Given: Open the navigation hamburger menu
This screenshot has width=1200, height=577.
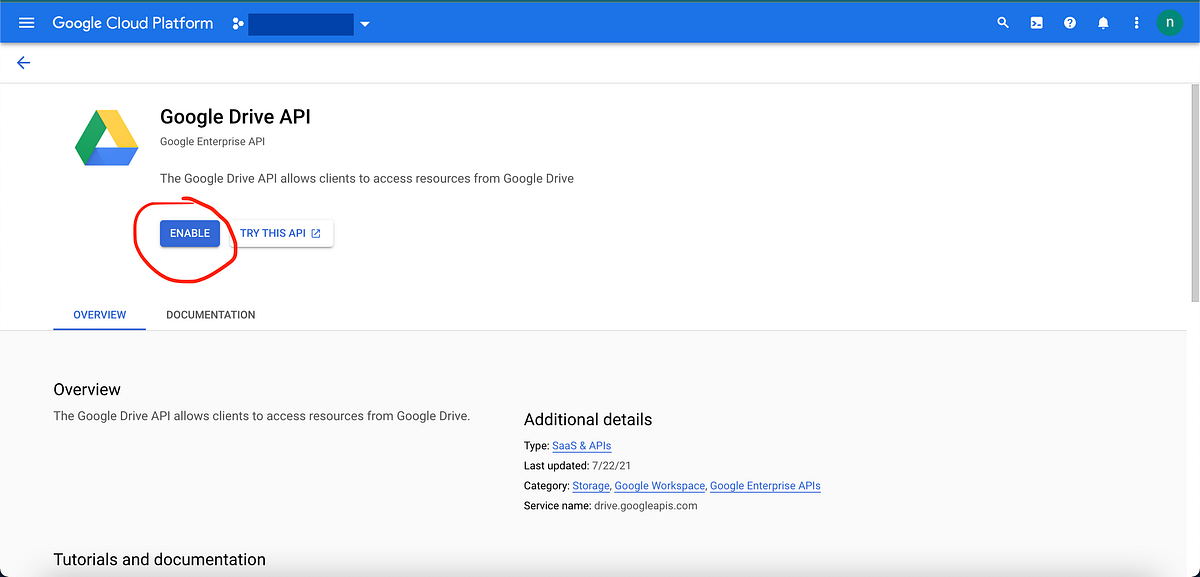Looking at the screenshot, I should [26, 22].
